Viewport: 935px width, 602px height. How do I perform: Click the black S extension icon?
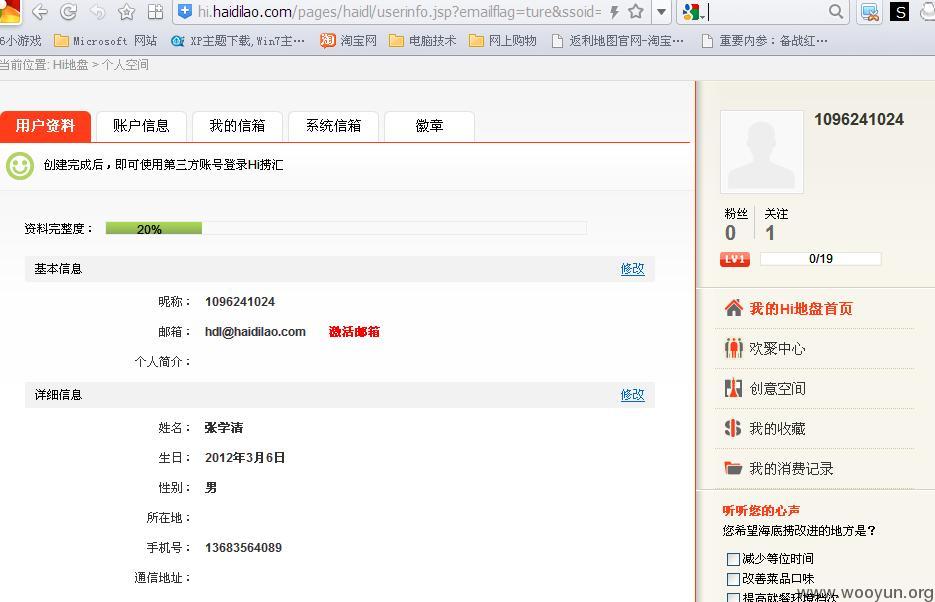(899, 11)
